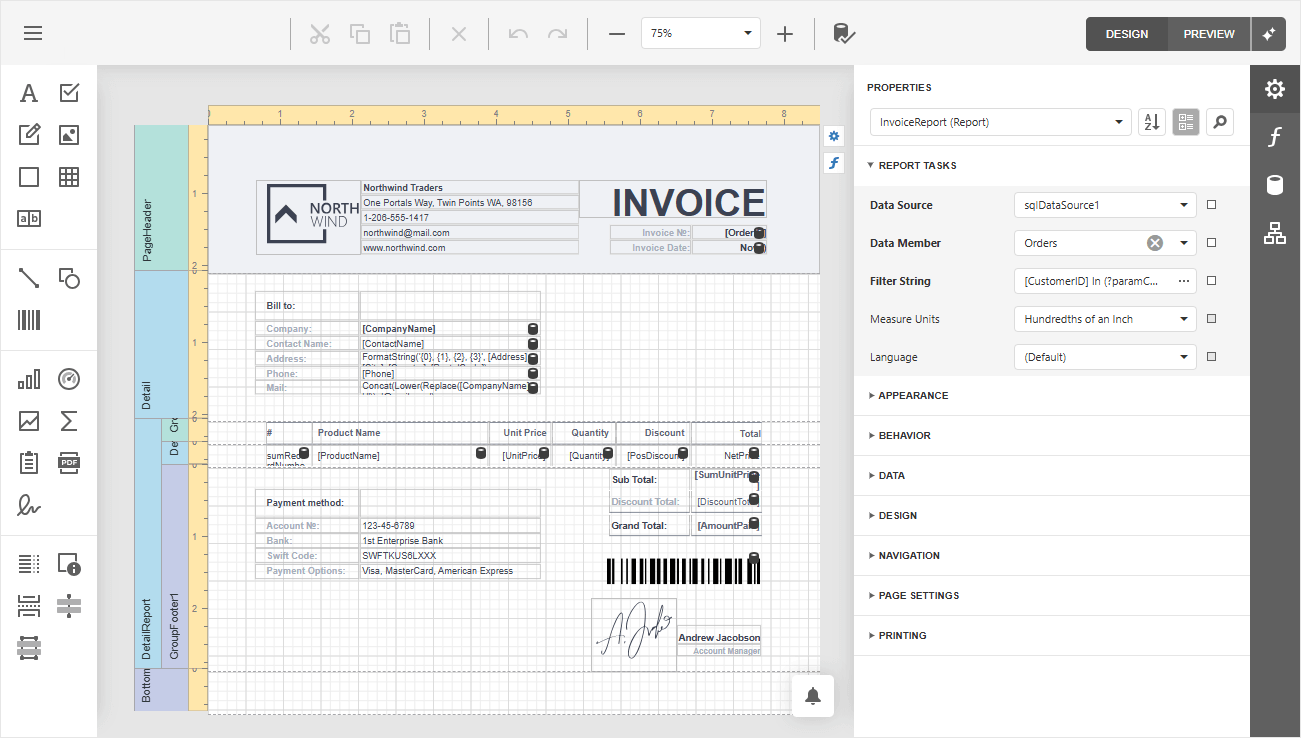The image size is (1301, 738).
Task: Select the Table control in the toolbox
Action: click(68, 176)
